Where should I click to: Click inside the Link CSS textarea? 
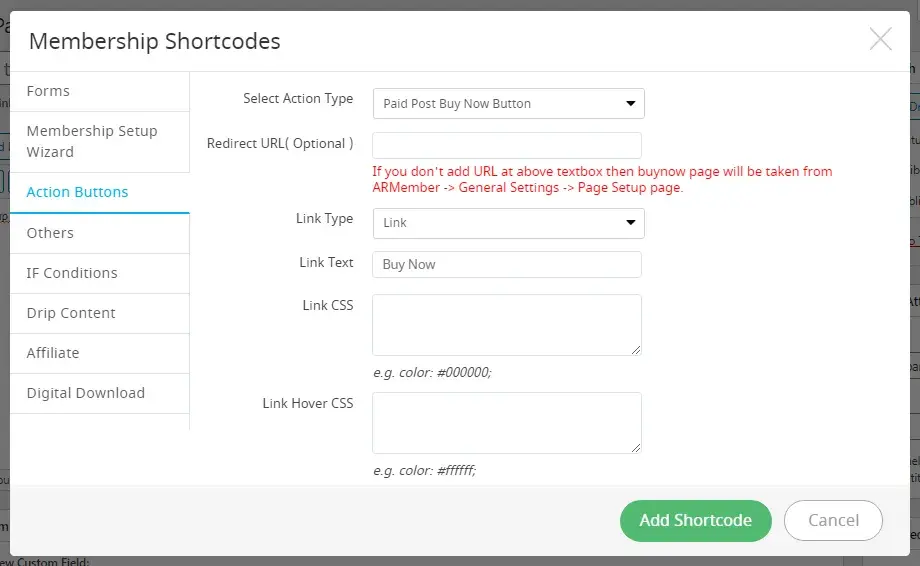(507, 324)
